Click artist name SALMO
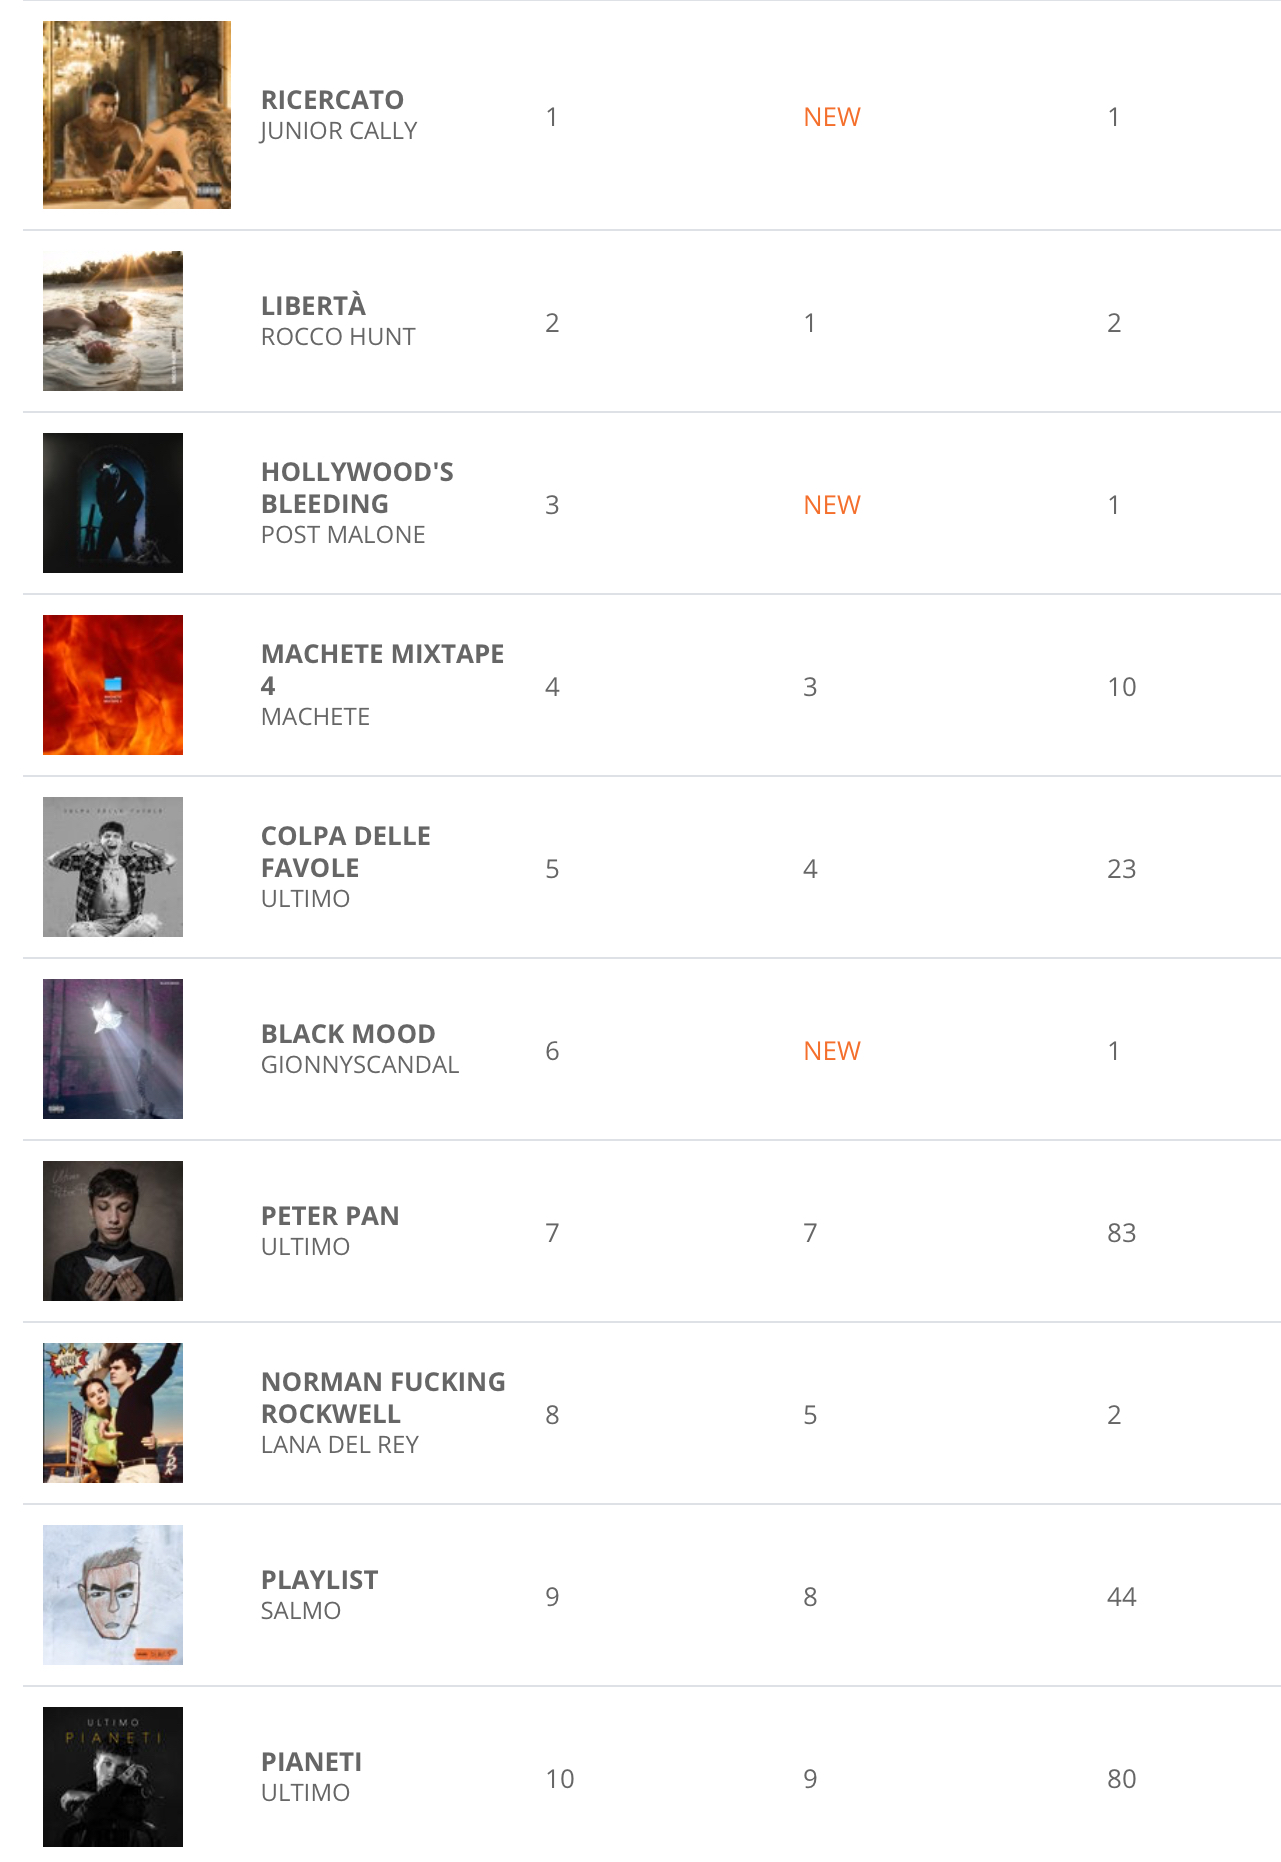This screenshot has height=1862, width=1281. 301,1611
